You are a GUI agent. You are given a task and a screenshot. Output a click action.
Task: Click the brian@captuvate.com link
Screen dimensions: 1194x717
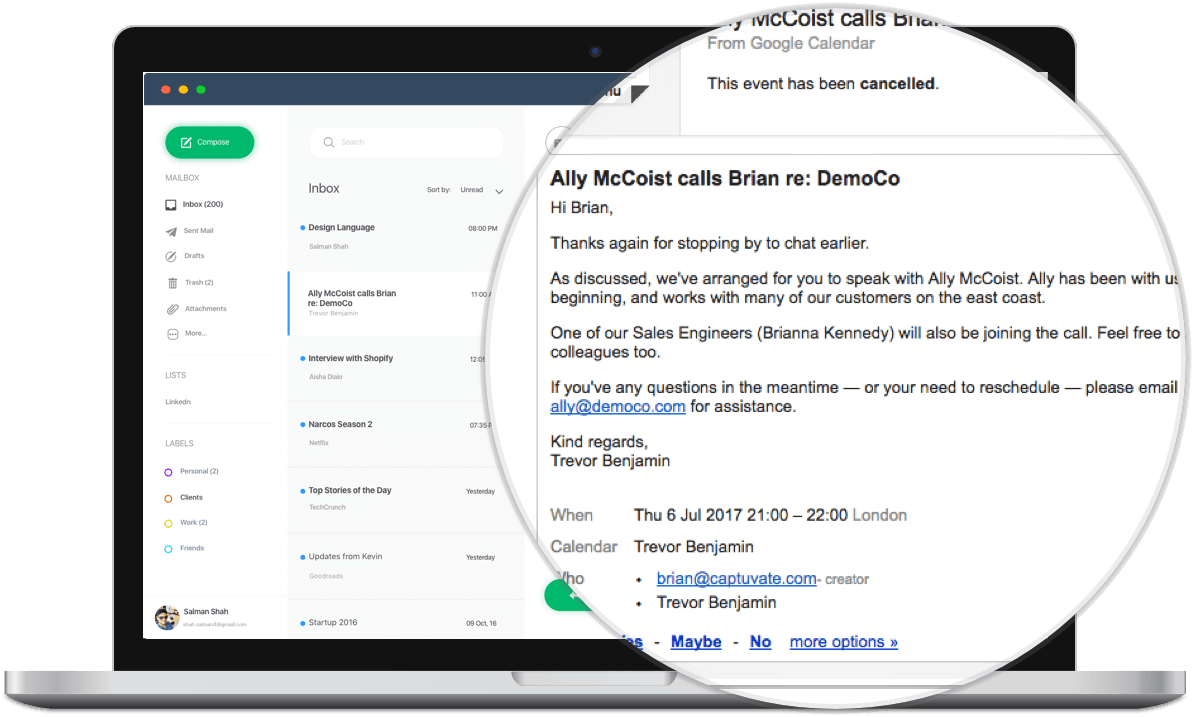click(736, 578)
